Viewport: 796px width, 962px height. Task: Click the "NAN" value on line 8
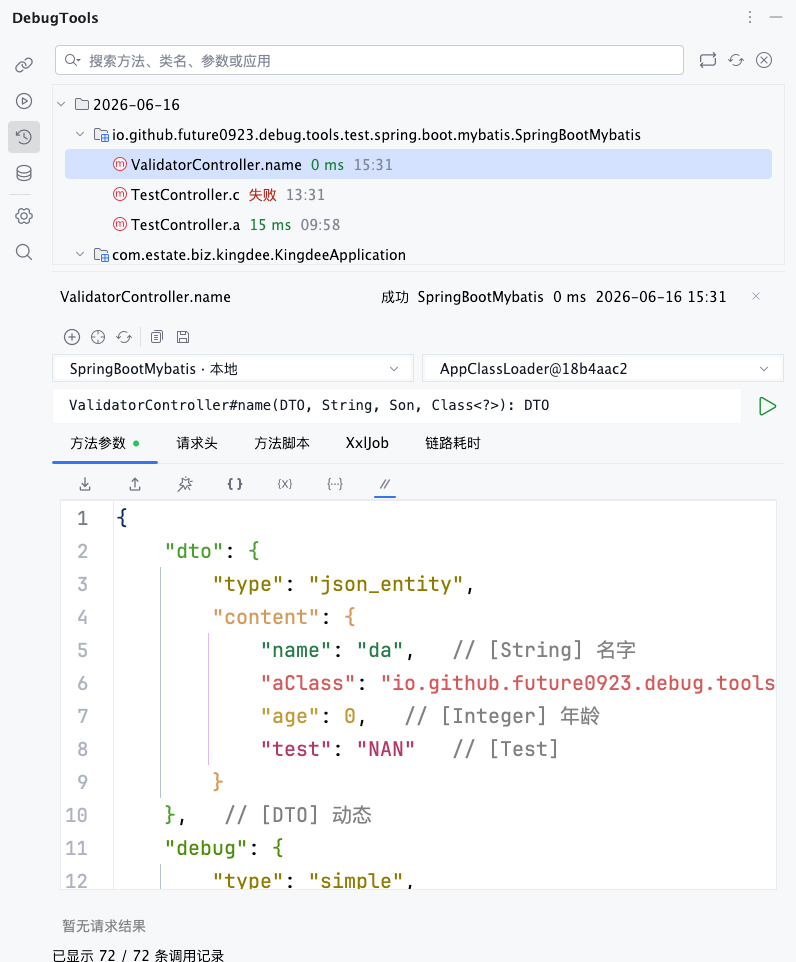click(x=386, y=749)
